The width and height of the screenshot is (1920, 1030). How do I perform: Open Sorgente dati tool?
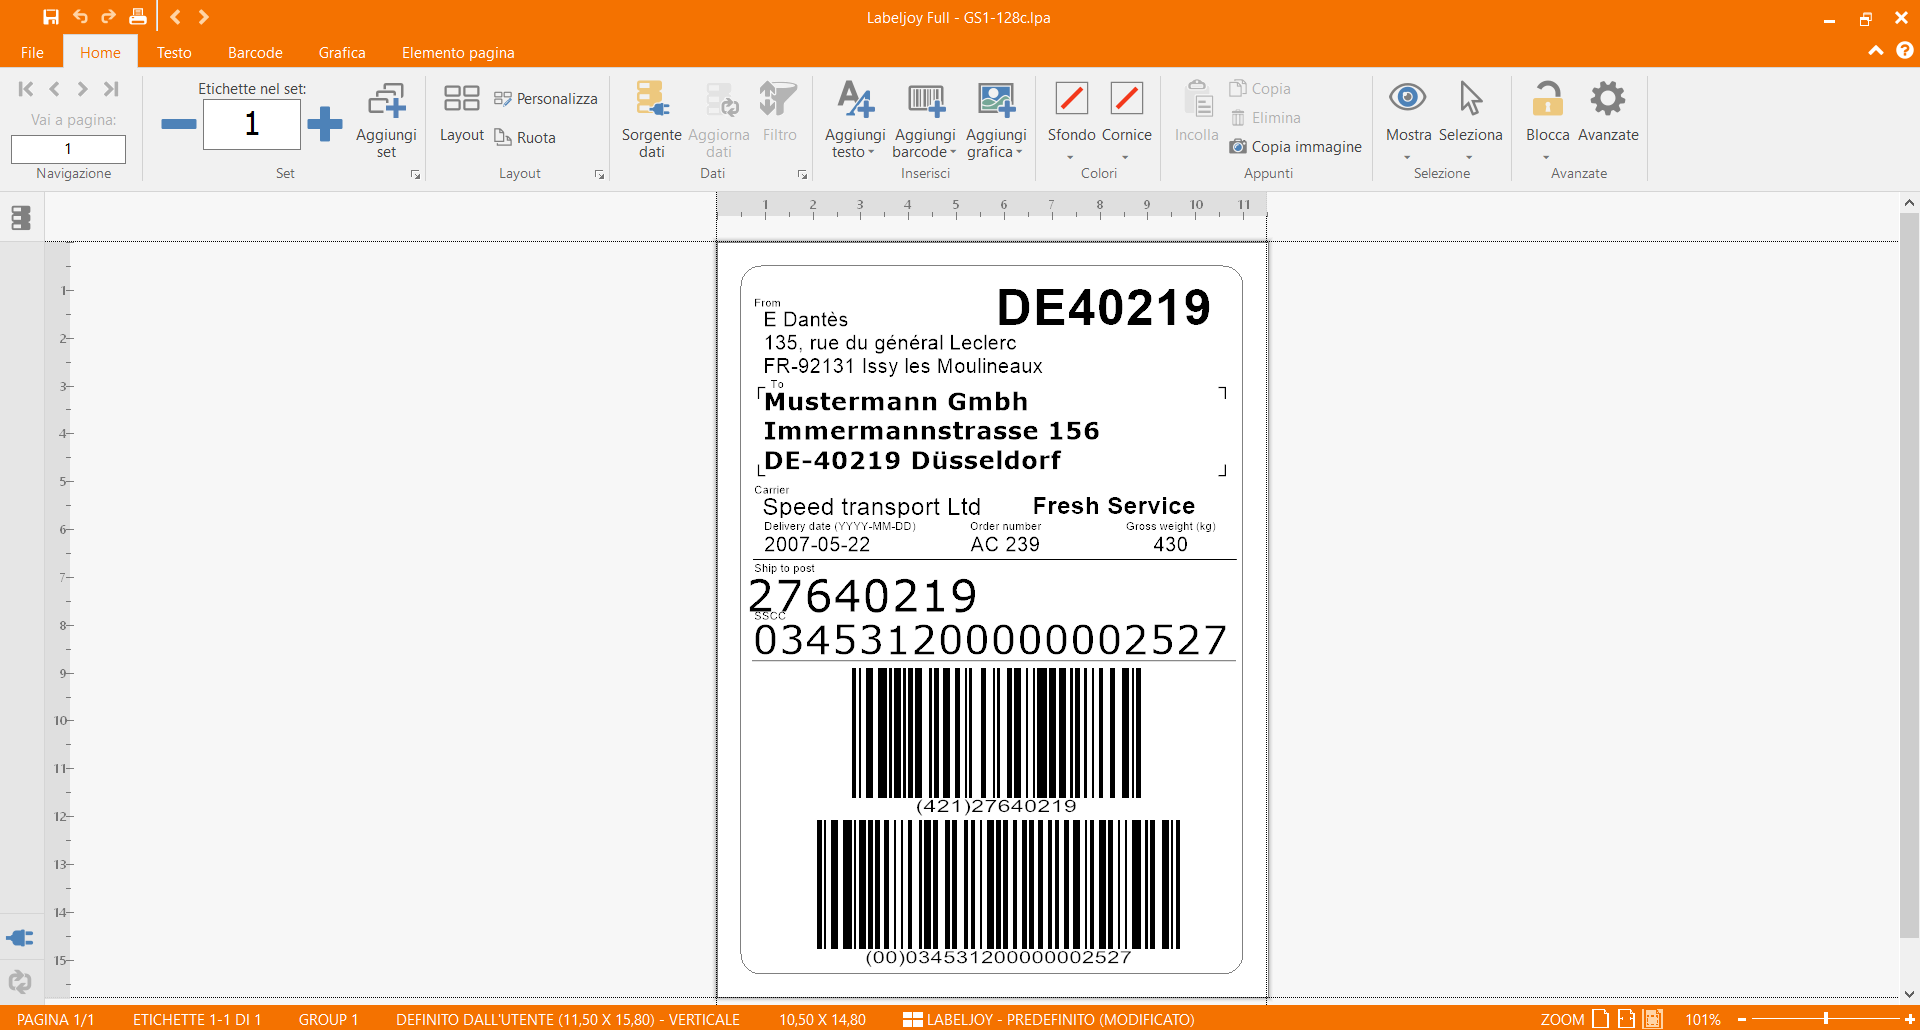(651, 119)
